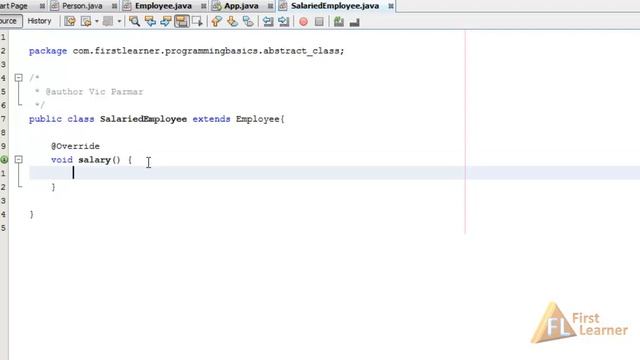Click line number 7 in gutter
Viewport: 640px width, 360px height.
tap(3, 119)
